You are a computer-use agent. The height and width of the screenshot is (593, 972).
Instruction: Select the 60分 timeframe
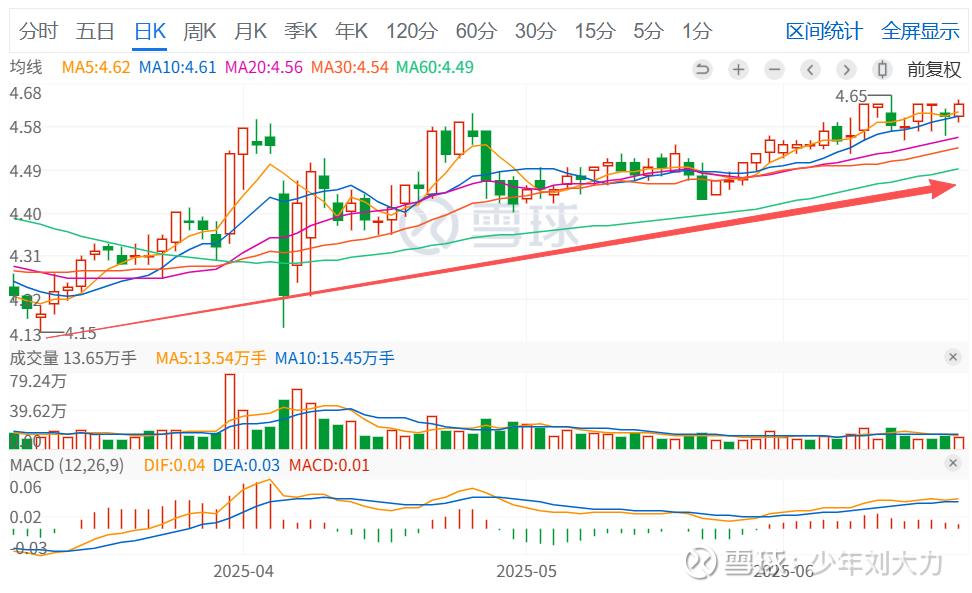tap(476, 30)
